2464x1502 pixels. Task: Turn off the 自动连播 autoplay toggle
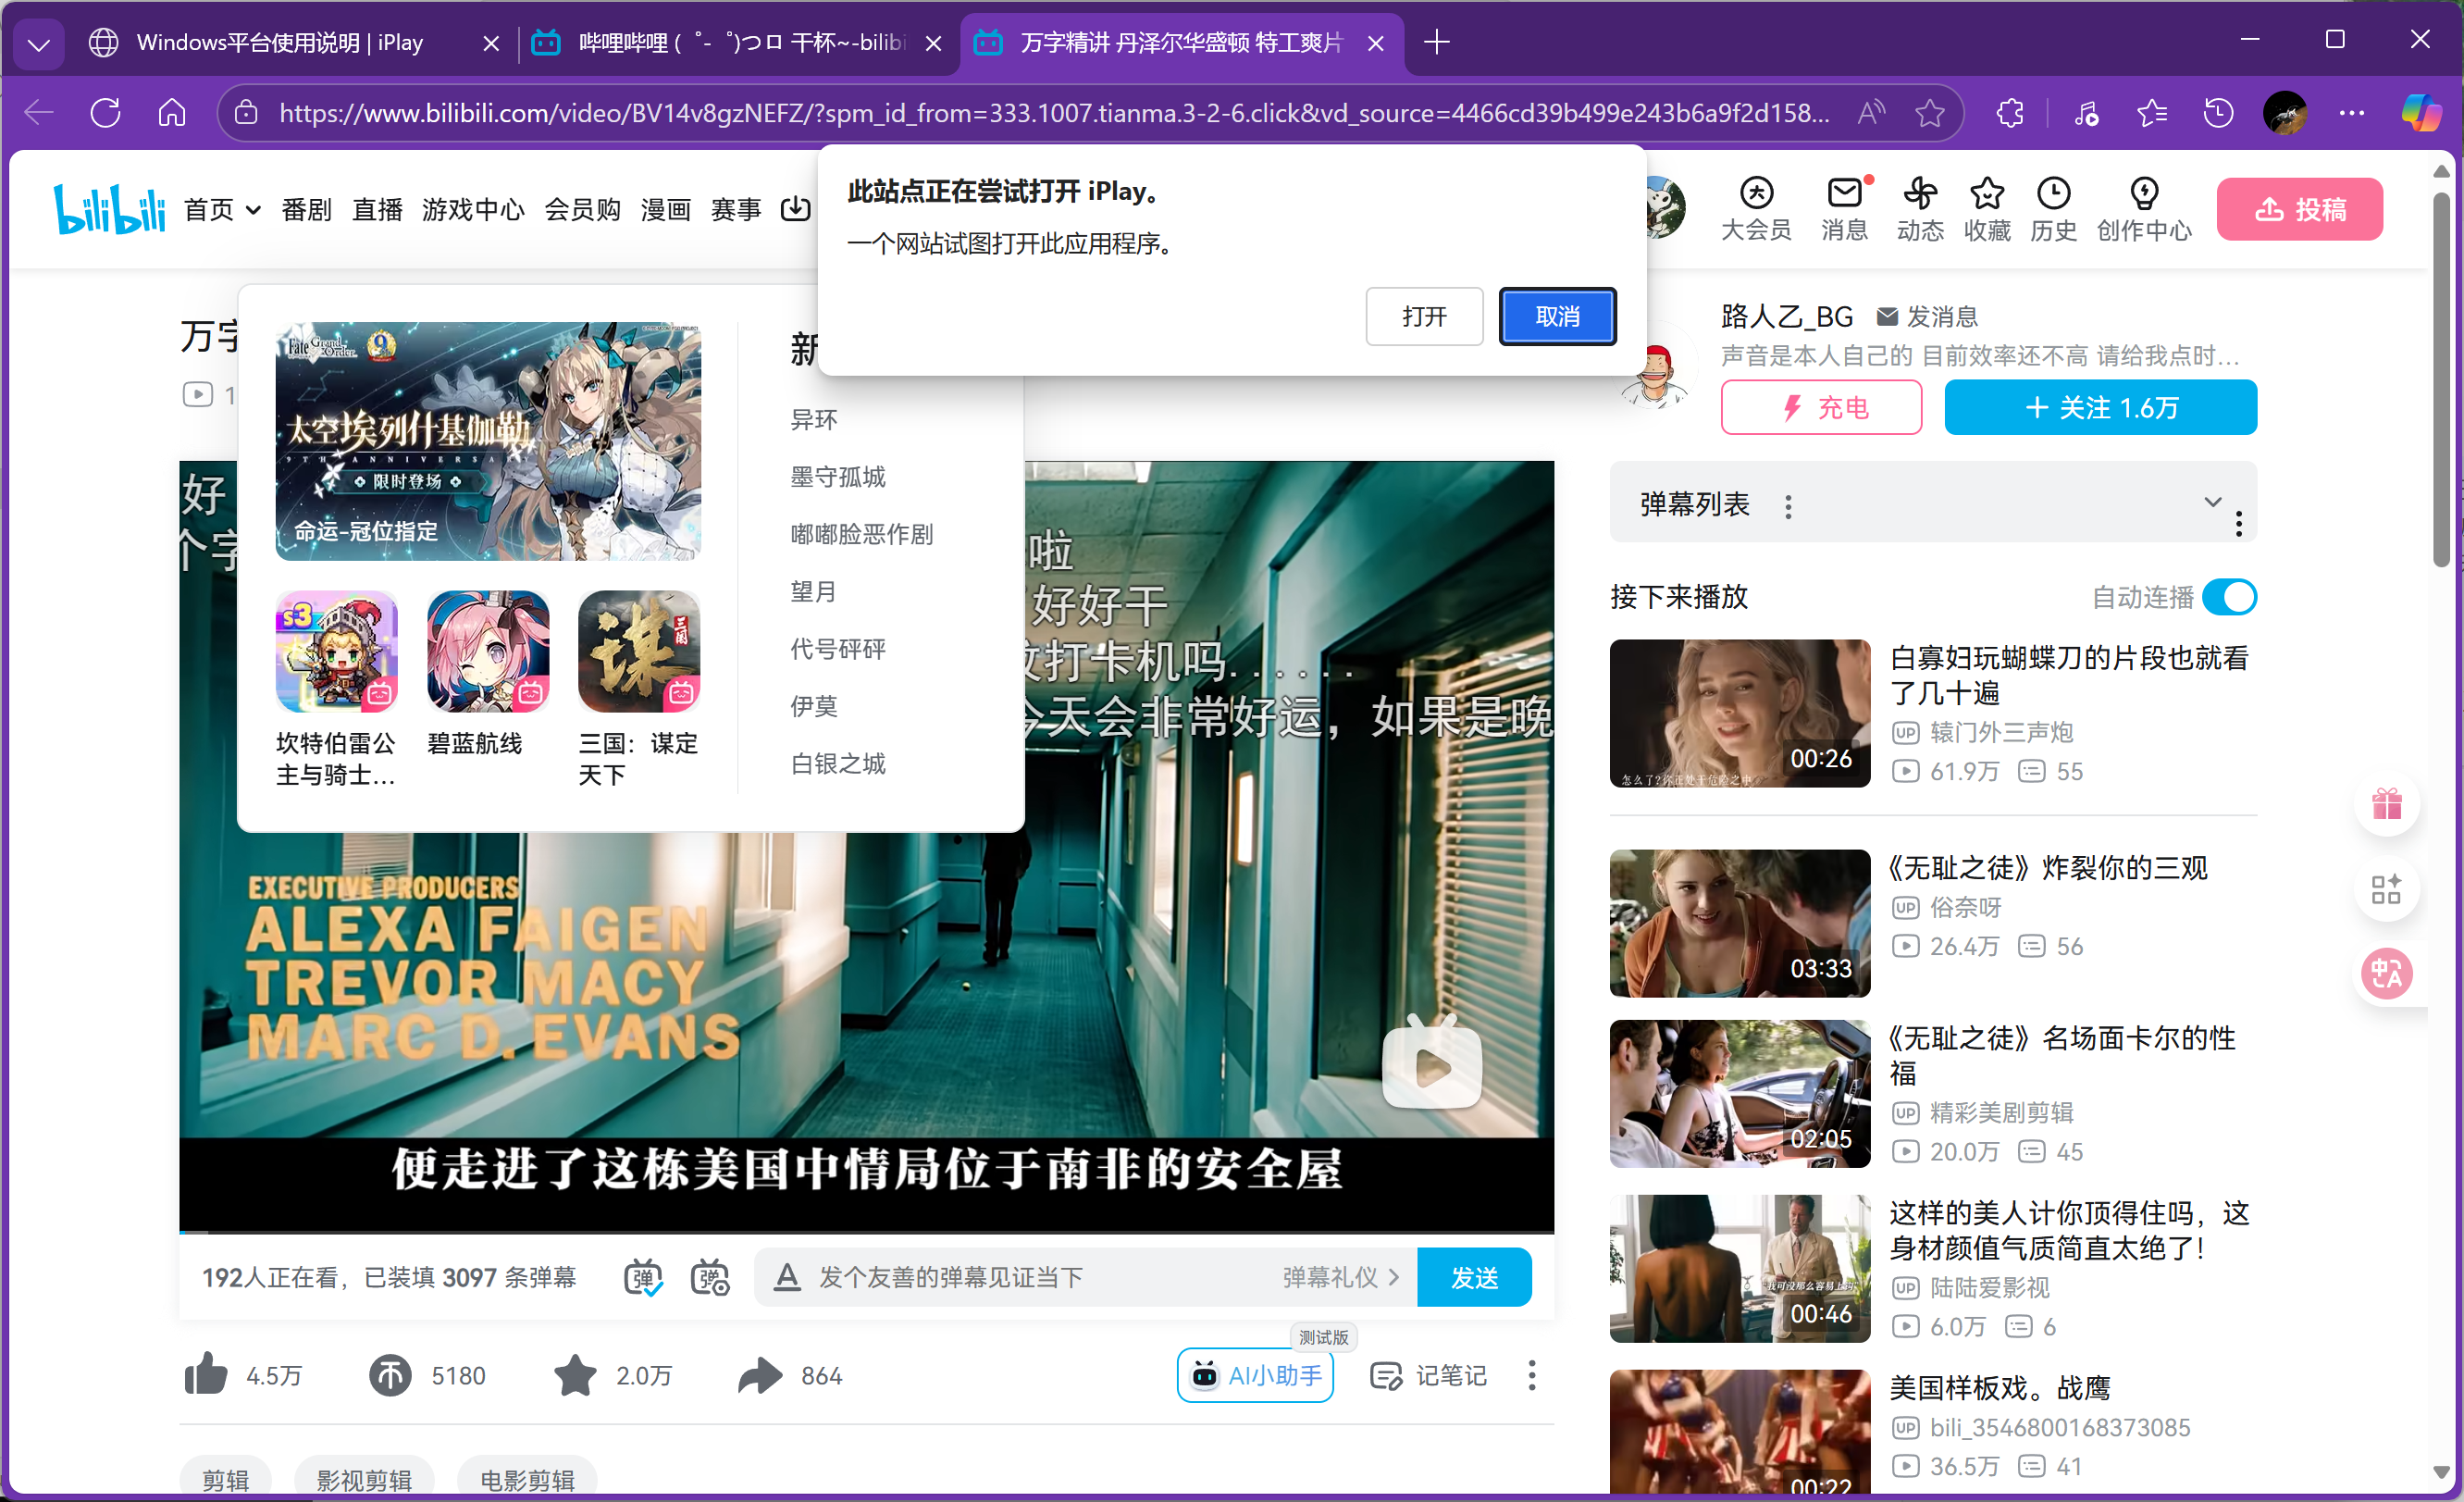click(2231, 596)
